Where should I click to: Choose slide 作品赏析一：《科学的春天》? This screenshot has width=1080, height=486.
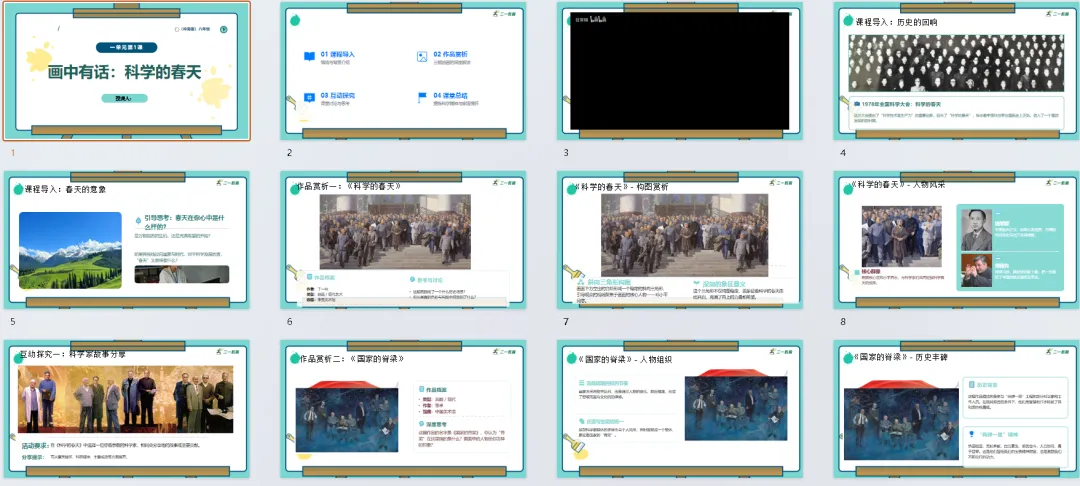point(404,240)
